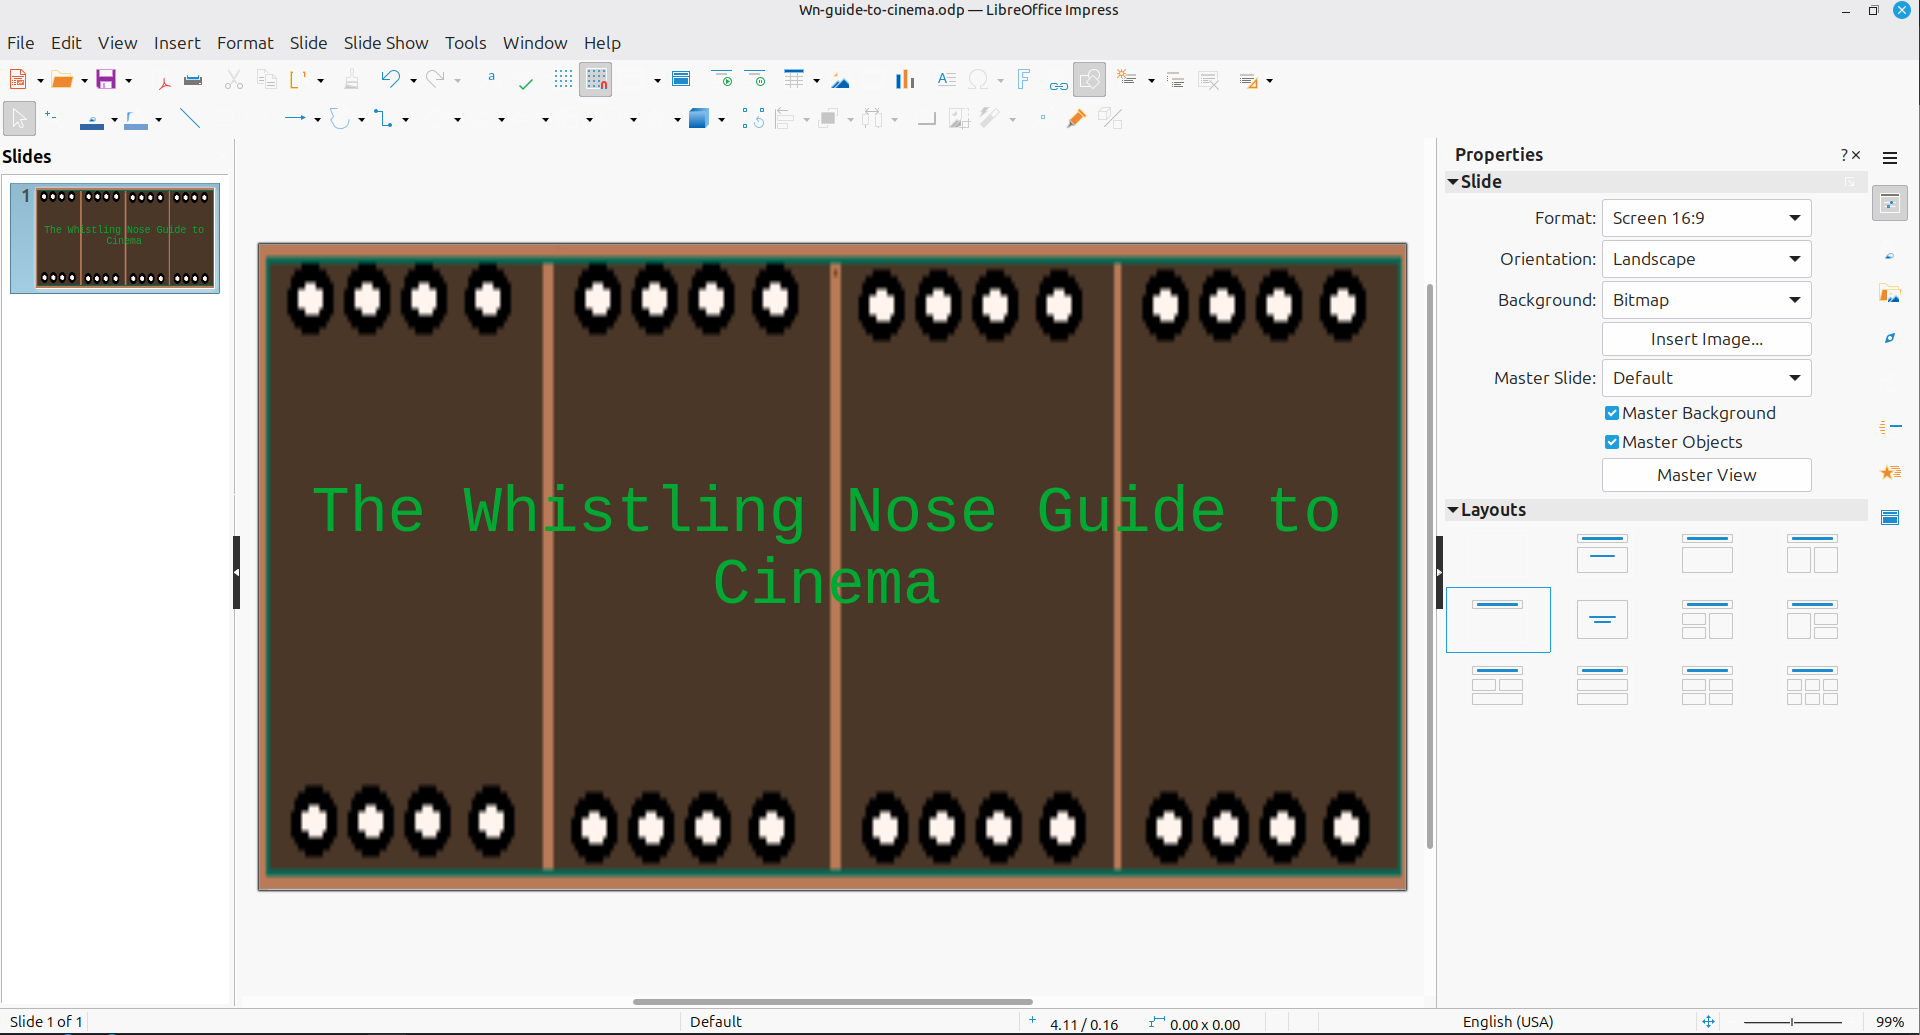This screenshot has height=1035, width=1920.
Task: Pick the line color tool
Action: coord(91,120)
